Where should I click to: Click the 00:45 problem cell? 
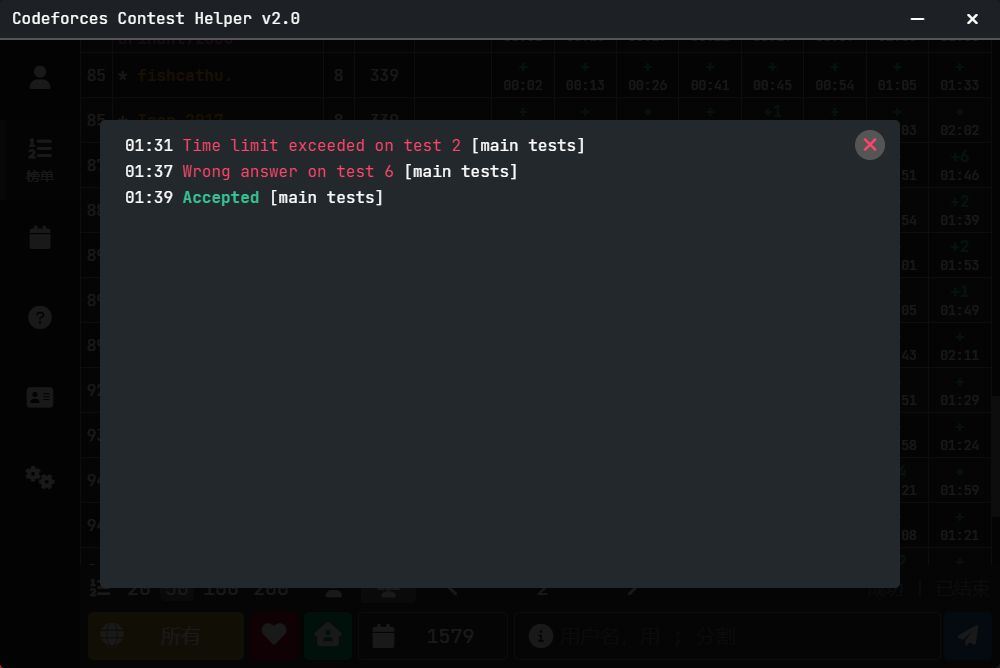coord(772,76)
